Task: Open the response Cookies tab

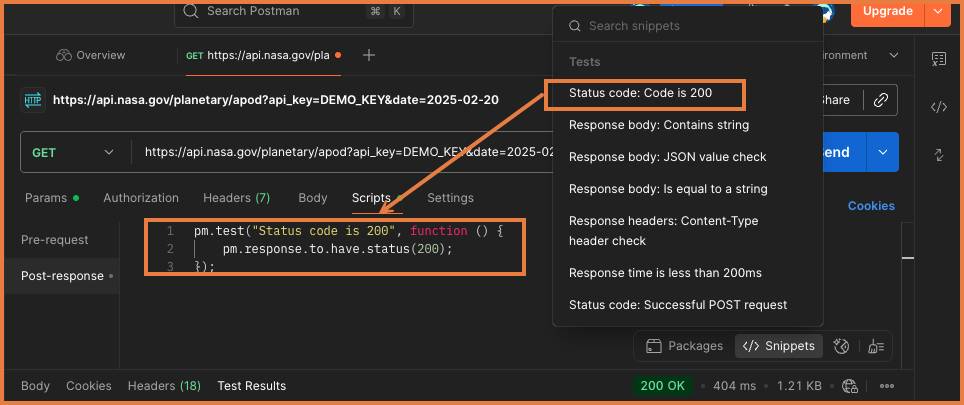Action: point(89,386)
